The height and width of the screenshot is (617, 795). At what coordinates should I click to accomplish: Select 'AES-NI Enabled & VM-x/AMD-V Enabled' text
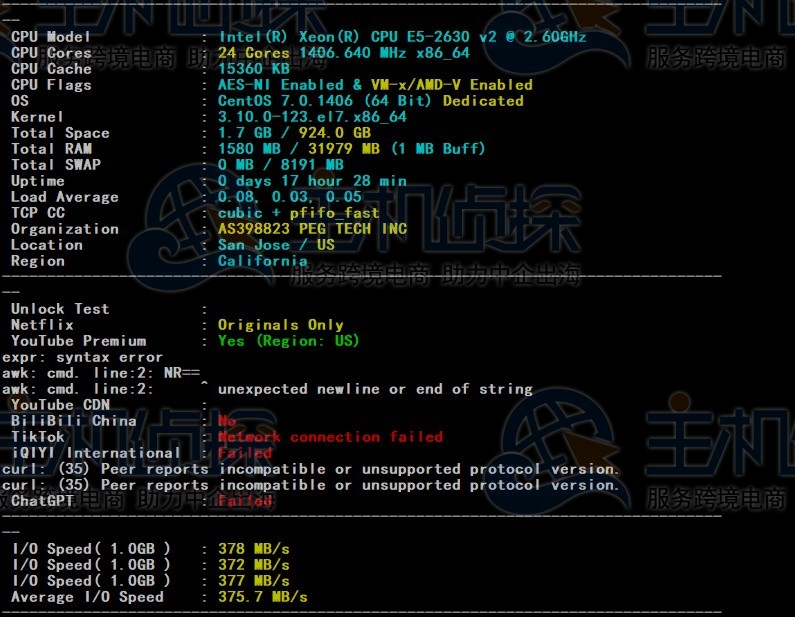[x=375, y=85]
